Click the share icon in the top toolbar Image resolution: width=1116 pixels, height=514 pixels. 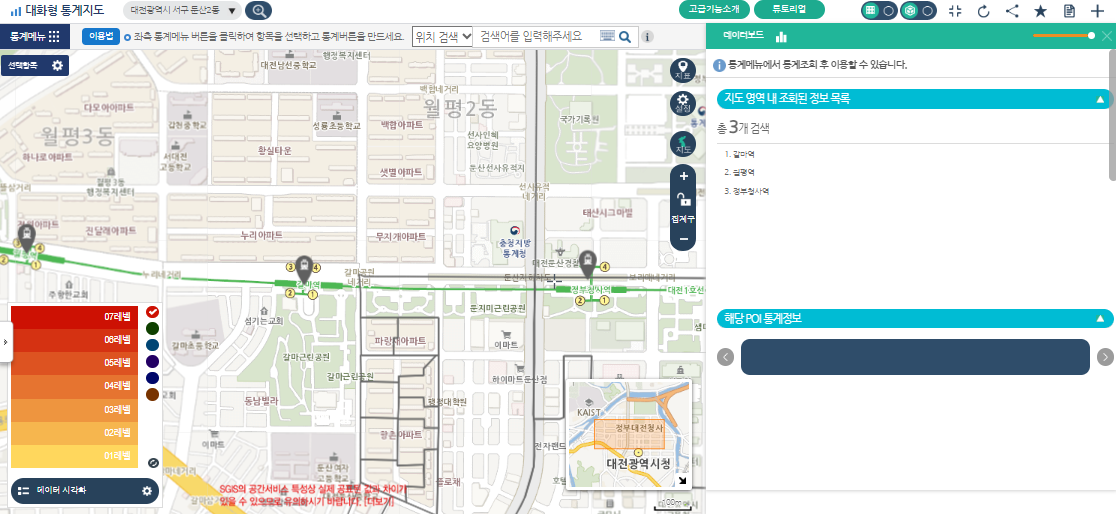[1012, 11]
